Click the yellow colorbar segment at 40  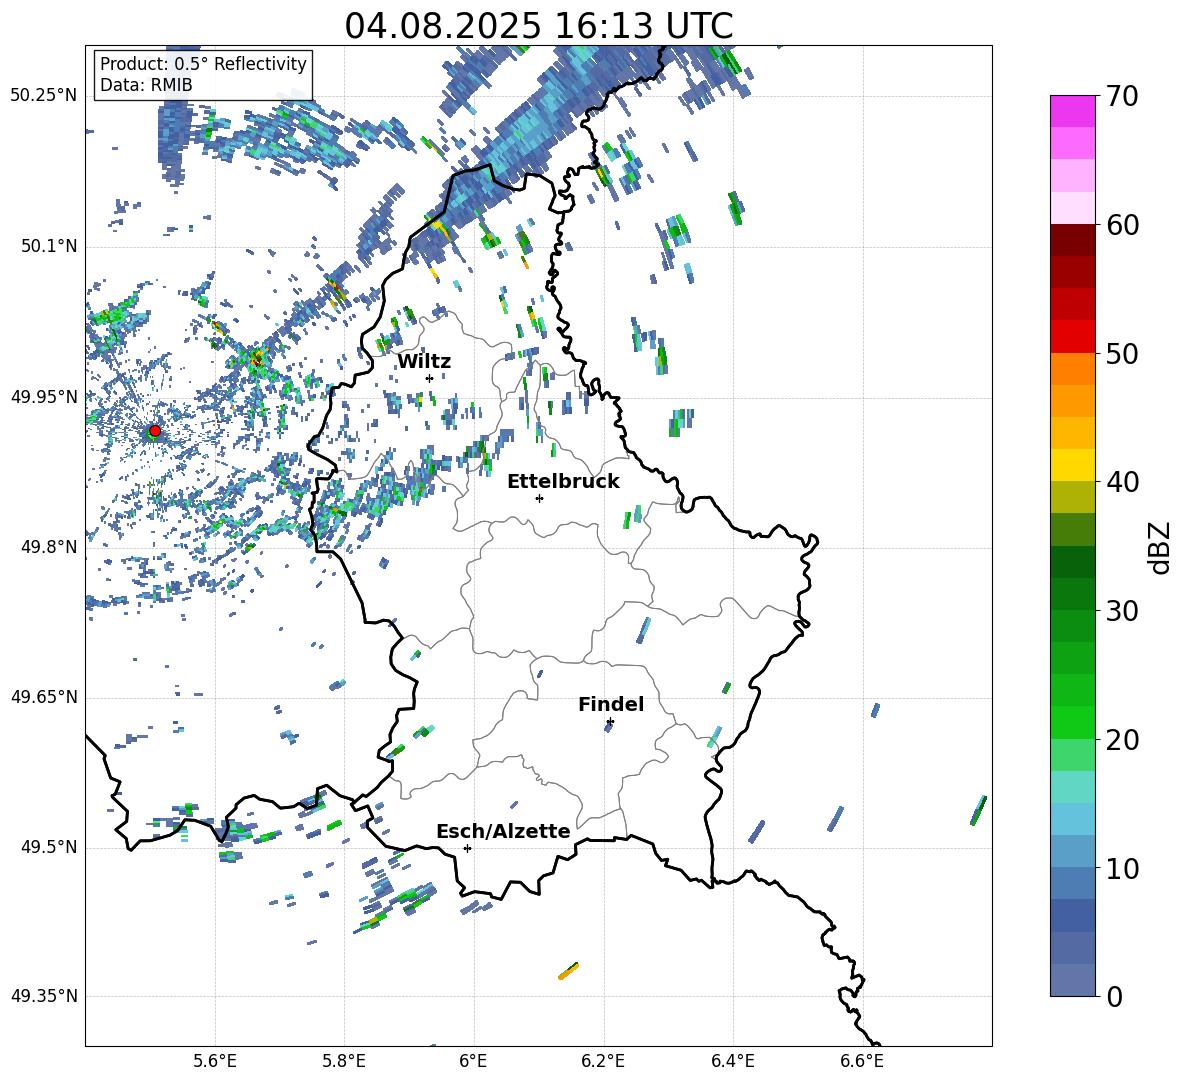point(1072,465)
